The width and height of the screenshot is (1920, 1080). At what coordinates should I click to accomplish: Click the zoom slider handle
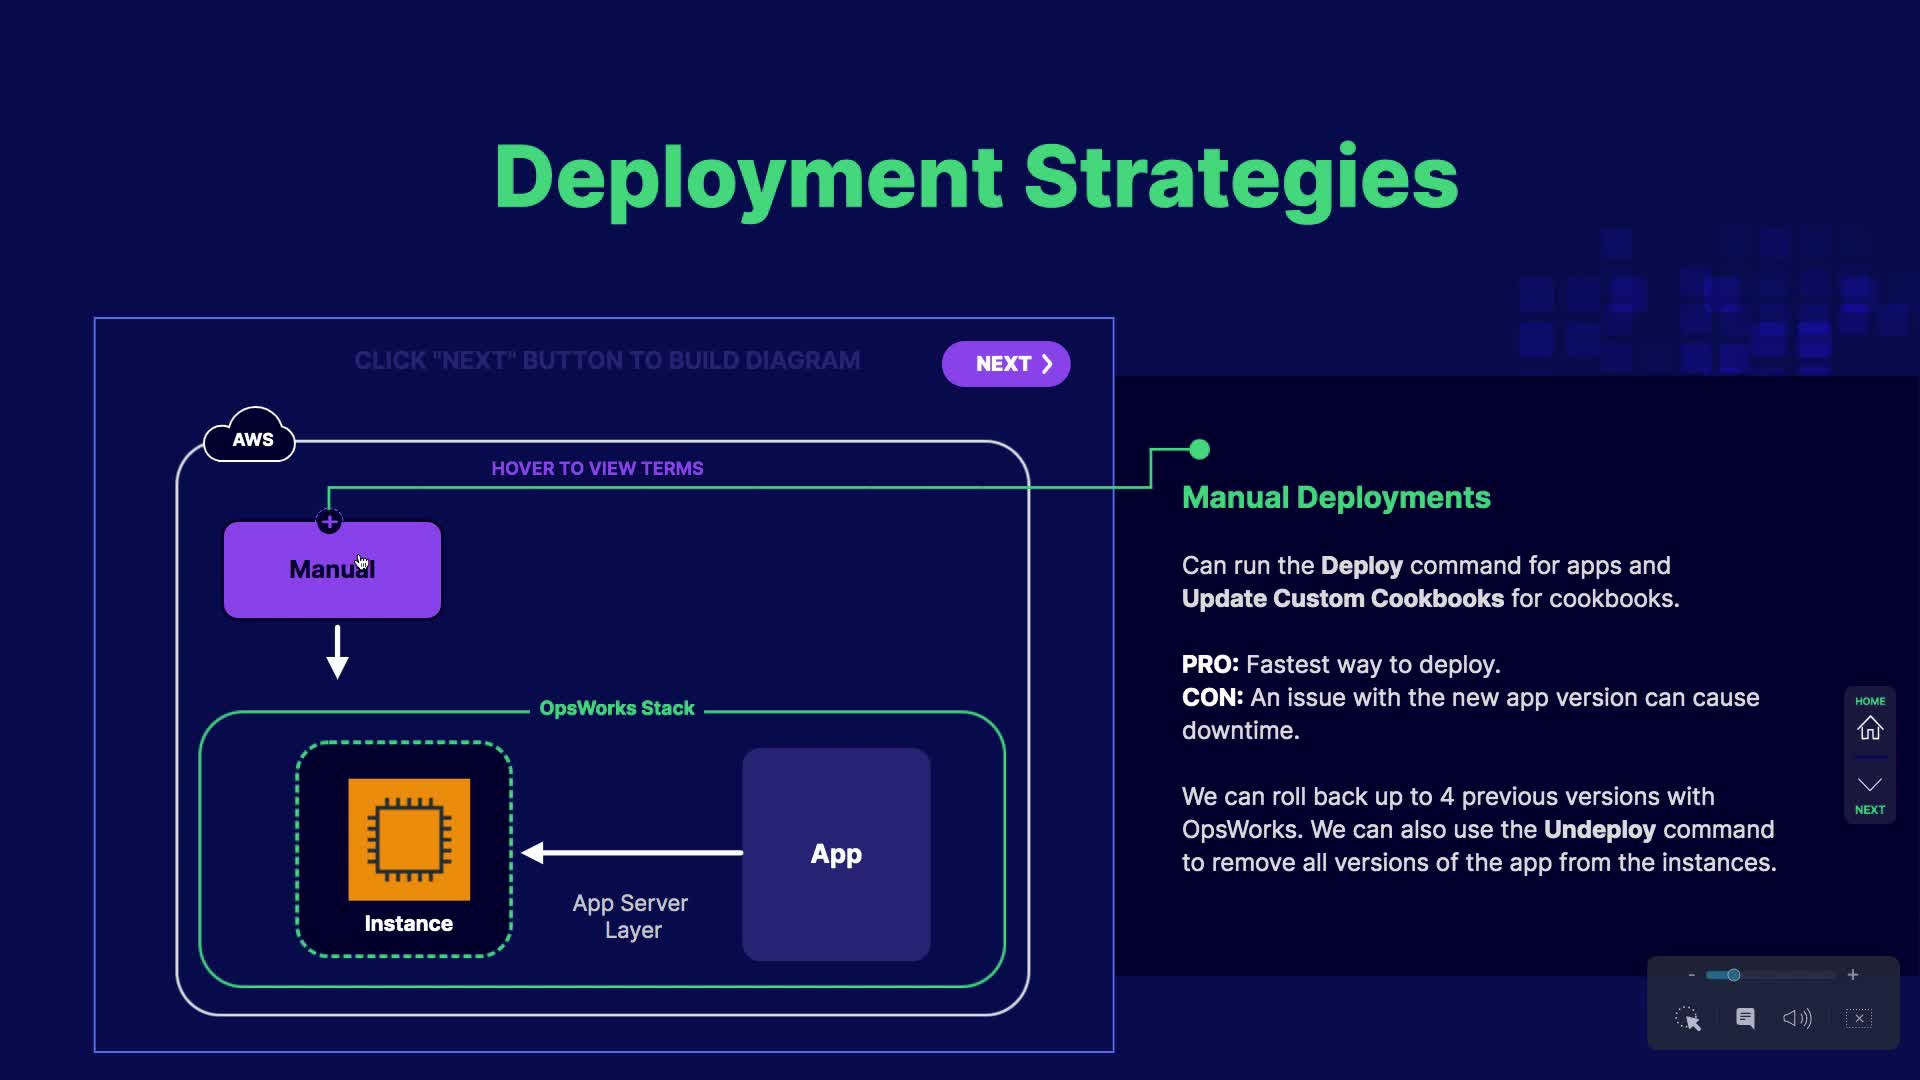point(1733,975)
